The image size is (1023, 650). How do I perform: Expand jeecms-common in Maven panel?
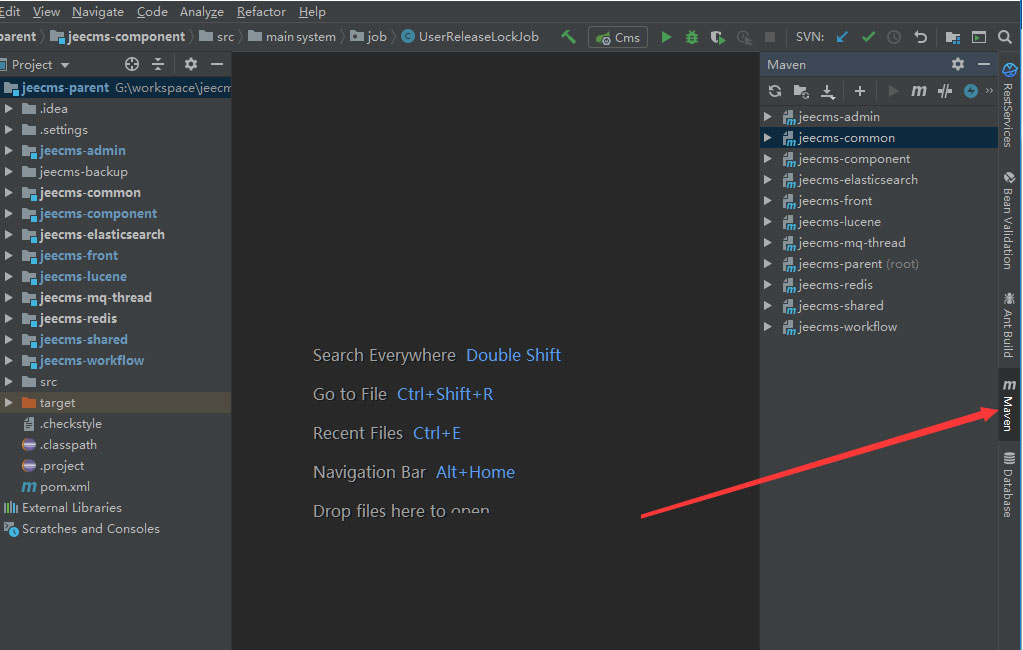[x=768, y=138]
